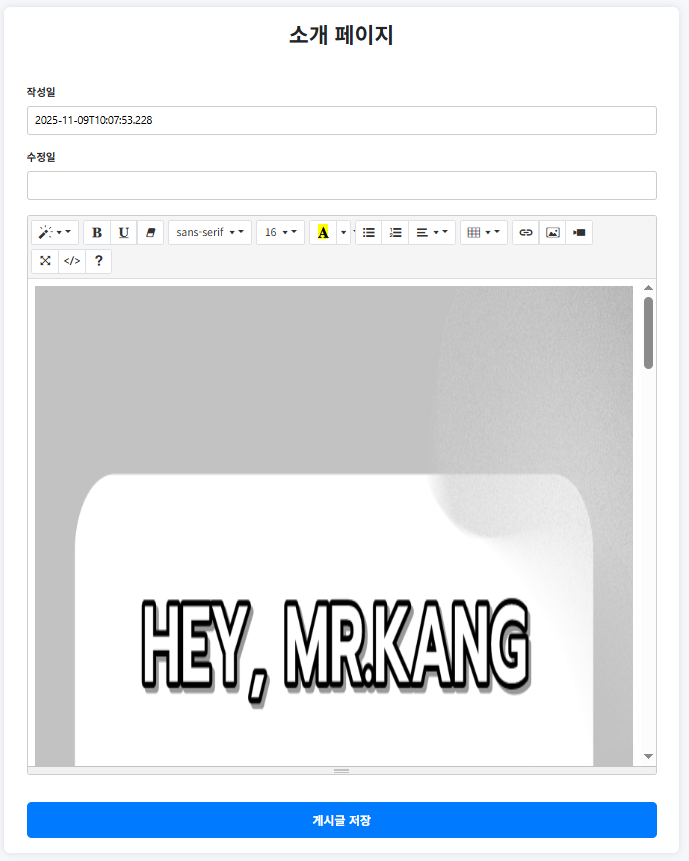Open the table insert dropdown

tap(484, 232)
